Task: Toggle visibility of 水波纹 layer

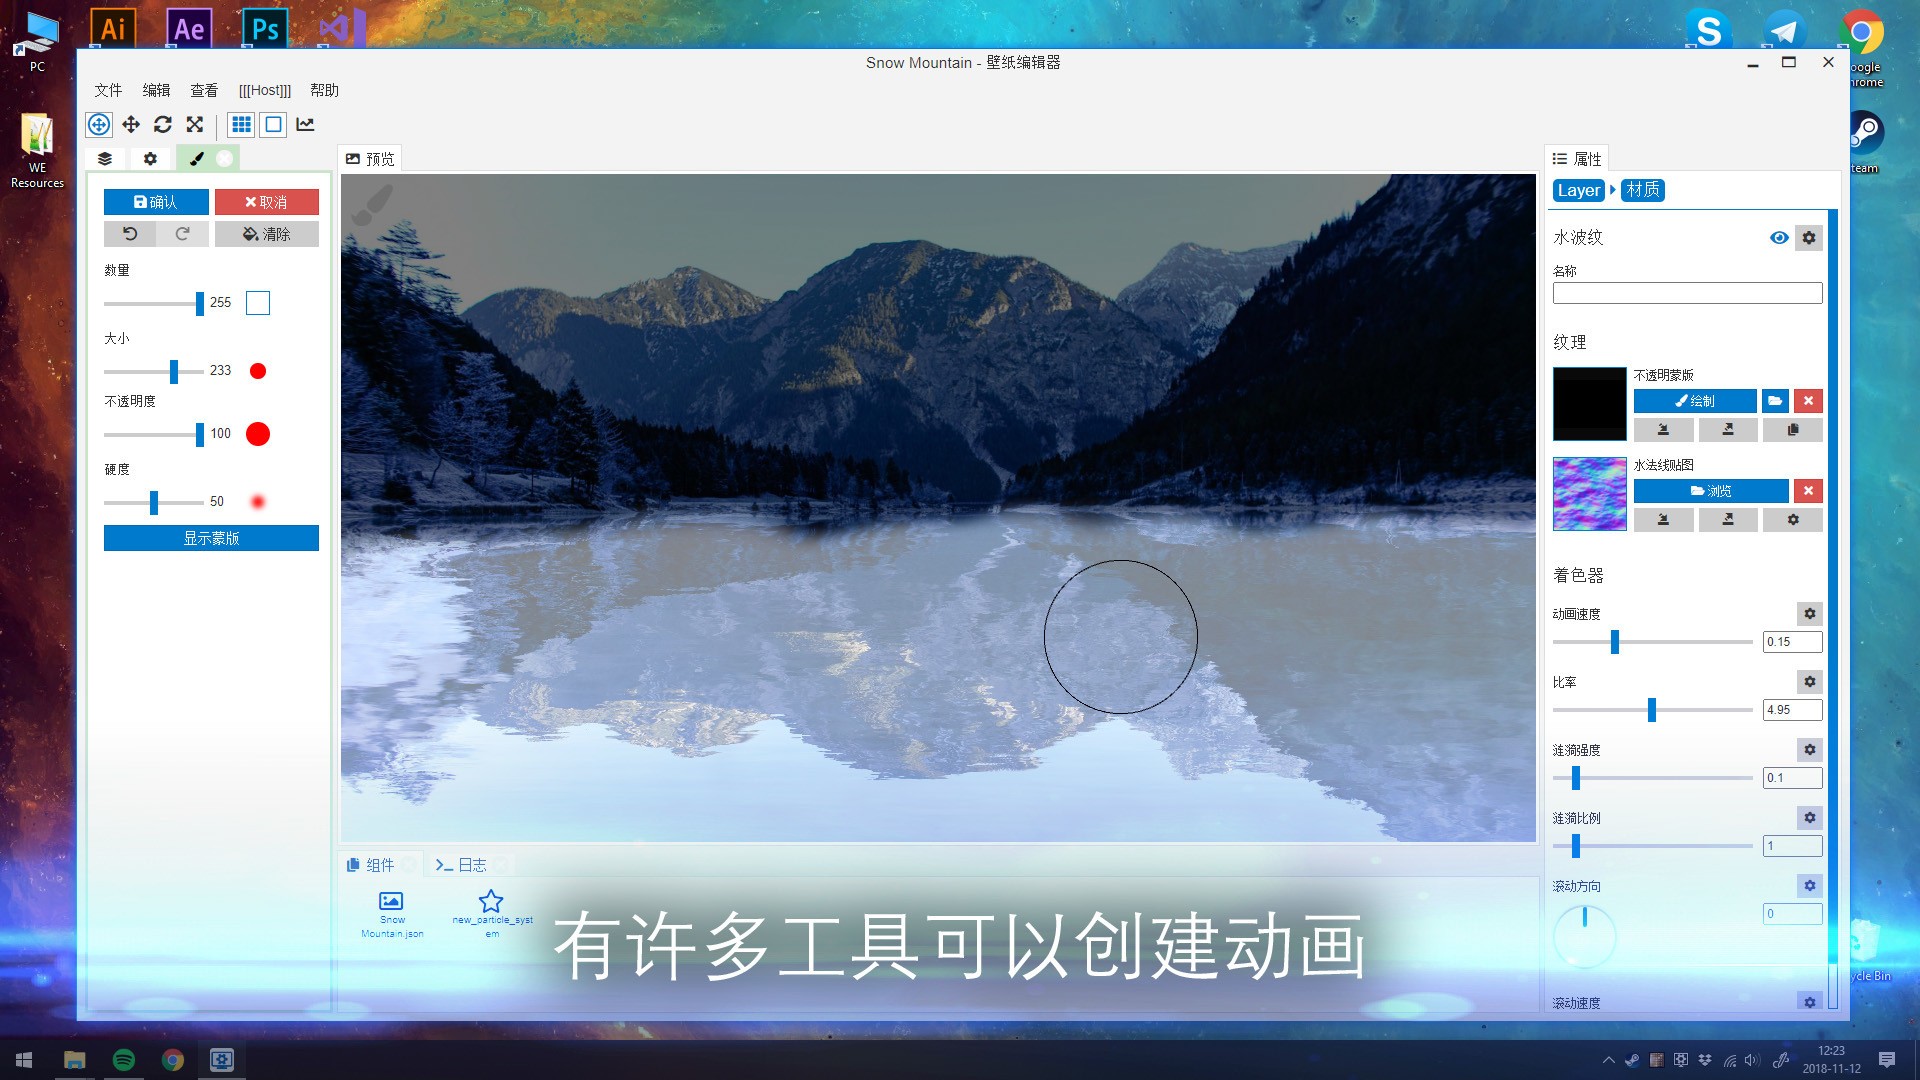Action: (1780, 237)
